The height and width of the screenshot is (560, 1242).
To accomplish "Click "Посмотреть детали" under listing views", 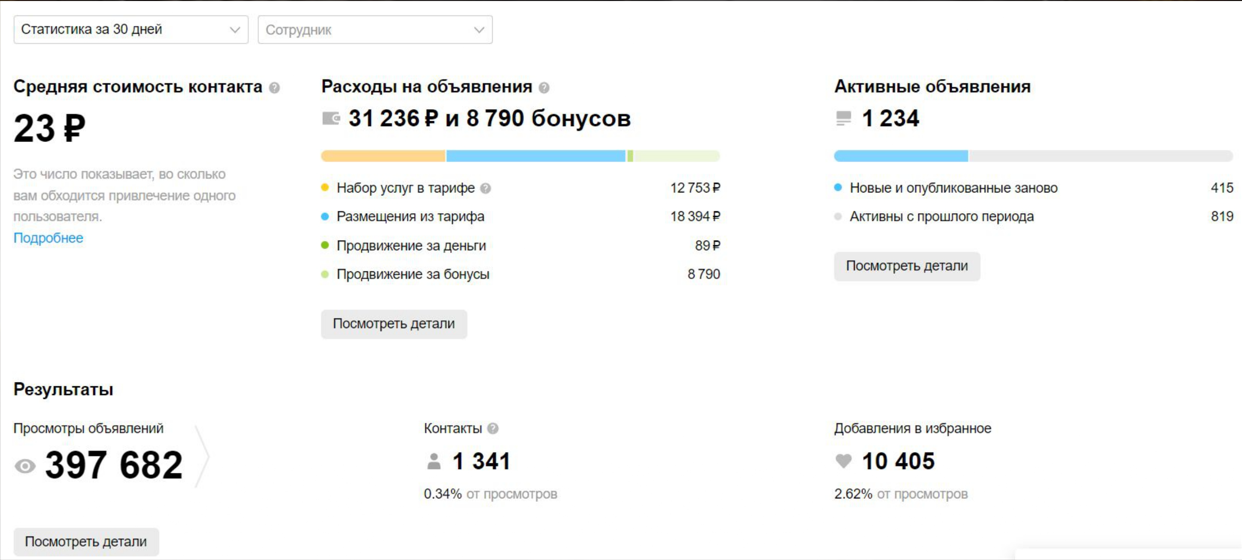I will click(86, 542).
